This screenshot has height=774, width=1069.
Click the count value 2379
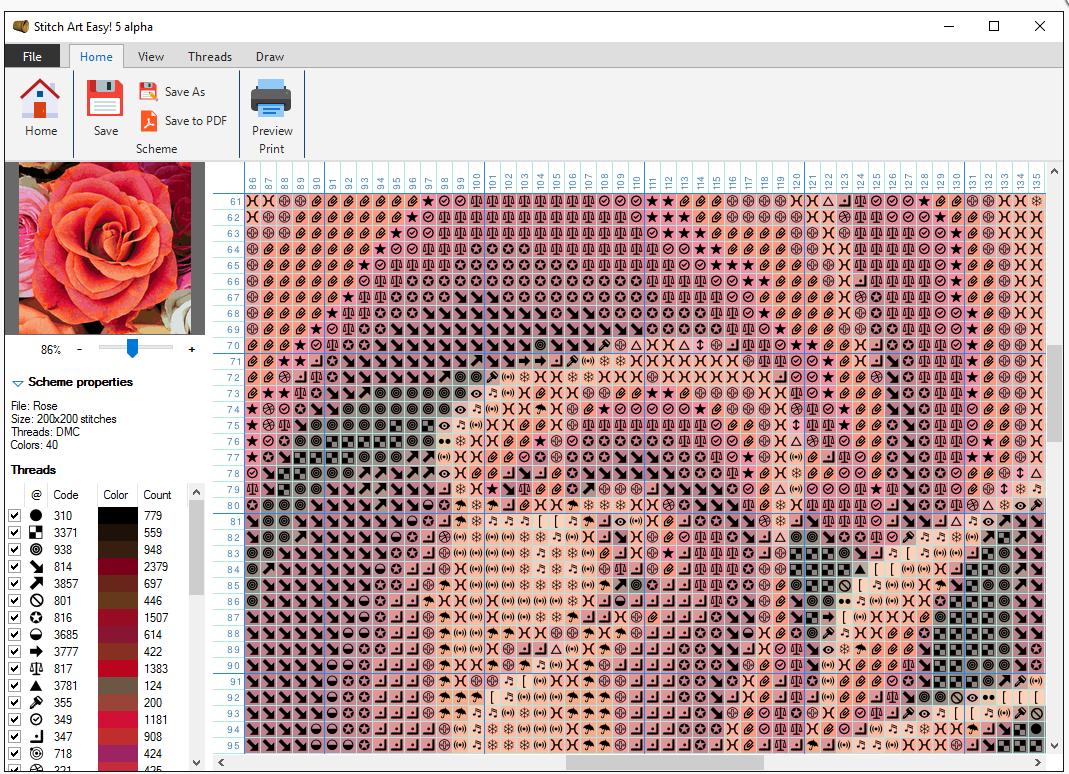point(156,567)
